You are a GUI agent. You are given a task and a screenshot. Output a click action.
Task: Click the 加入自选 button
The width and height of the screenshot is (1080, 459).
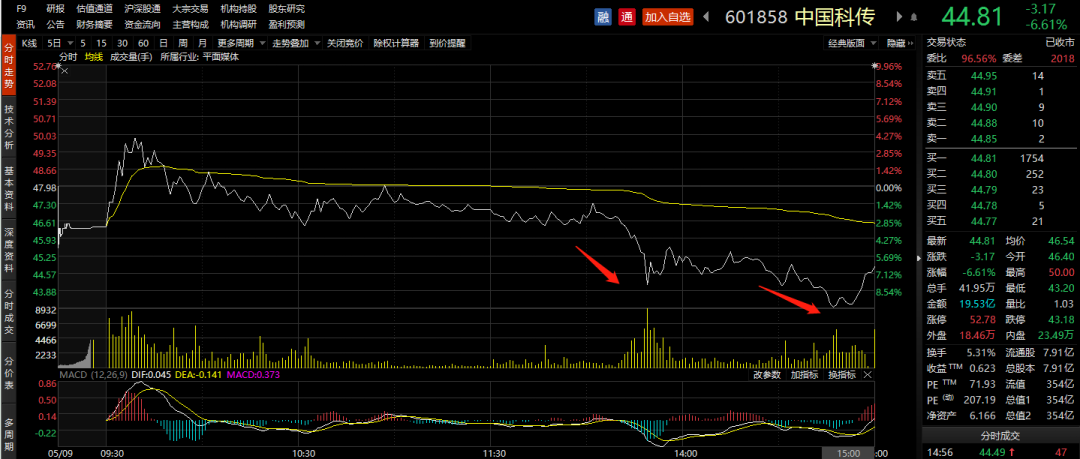(x=667, y=16)
